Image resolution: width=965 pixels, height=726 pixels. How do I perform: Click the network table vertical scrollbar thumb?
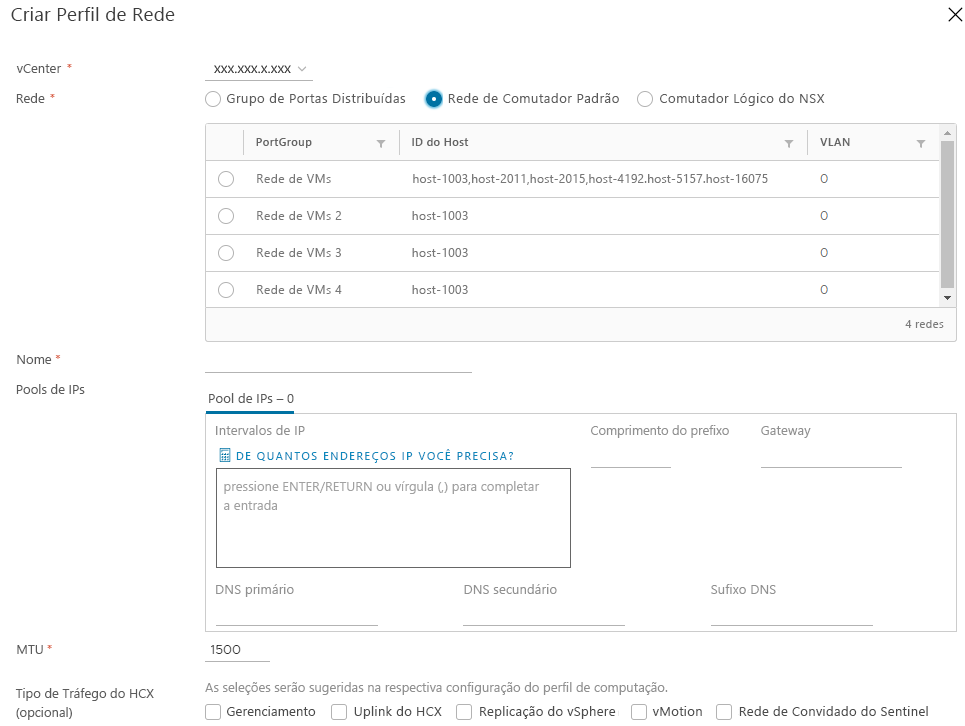click(947, 215)
